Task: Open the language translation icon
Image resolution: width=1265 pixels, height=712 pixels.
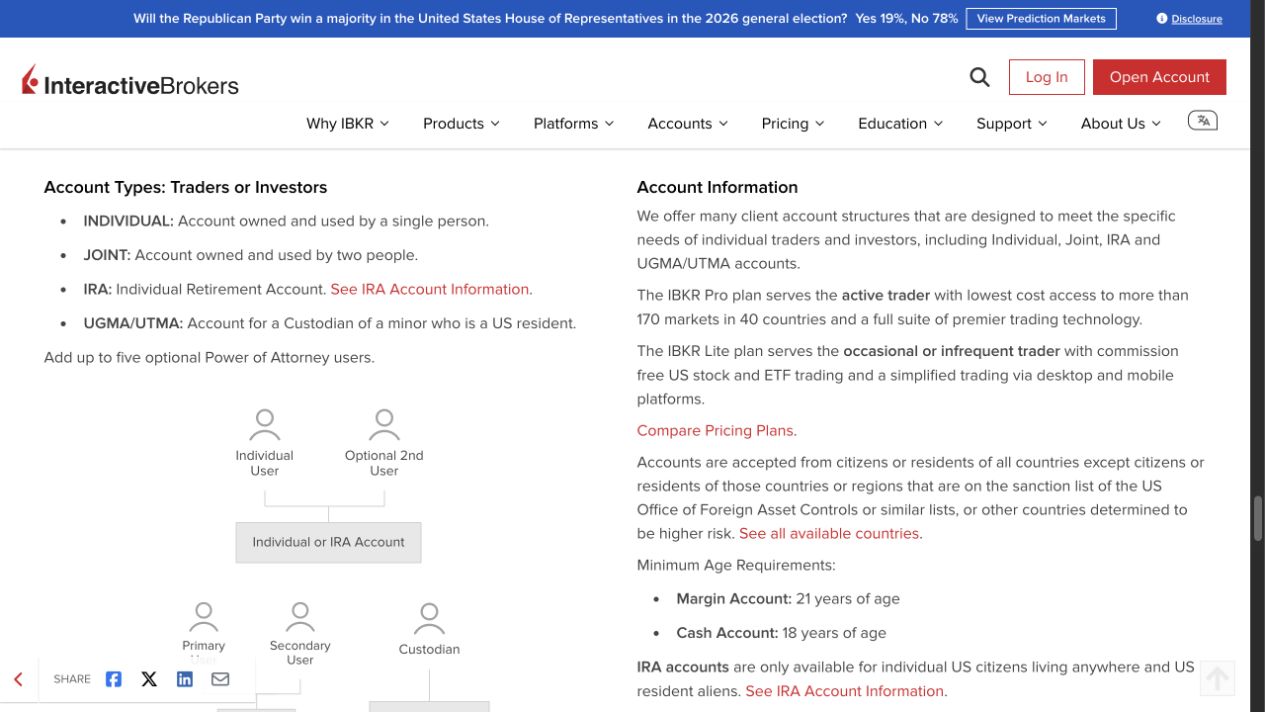Action: point(1202,121)
